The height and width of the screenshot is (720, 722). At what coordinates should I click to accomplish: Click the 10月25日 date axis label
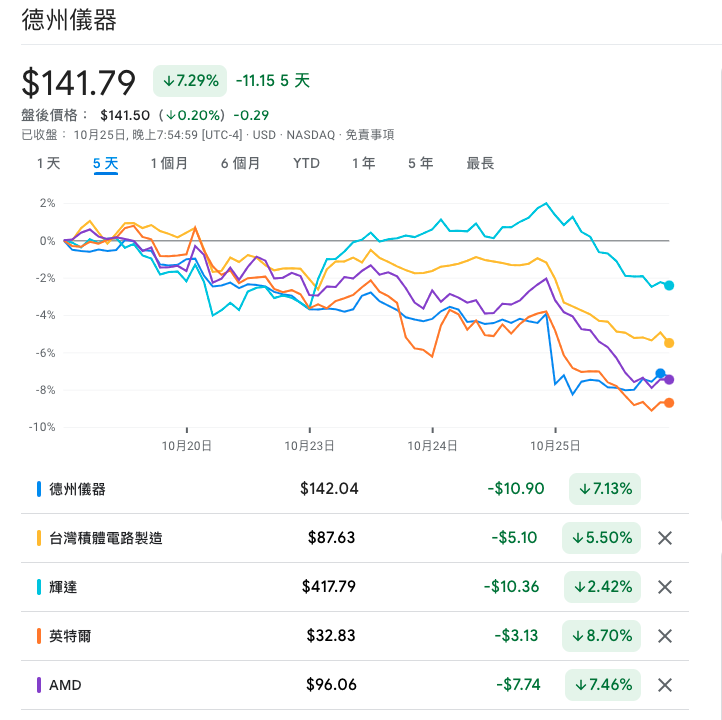(x=555, y=446)
